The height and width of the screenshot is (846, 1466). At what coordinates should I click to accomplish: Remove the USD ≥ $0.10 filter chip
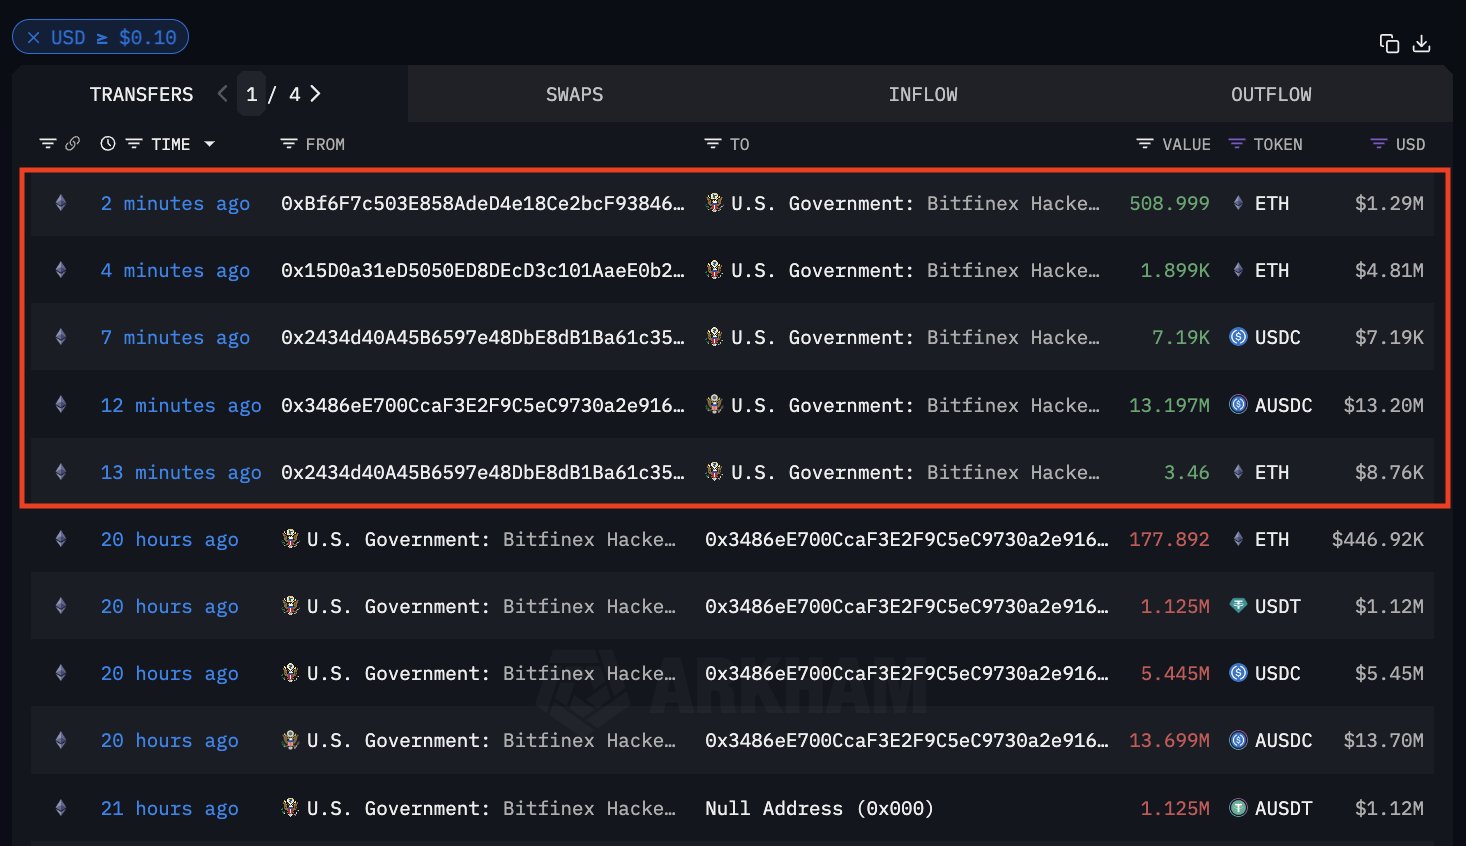point(34,38)
